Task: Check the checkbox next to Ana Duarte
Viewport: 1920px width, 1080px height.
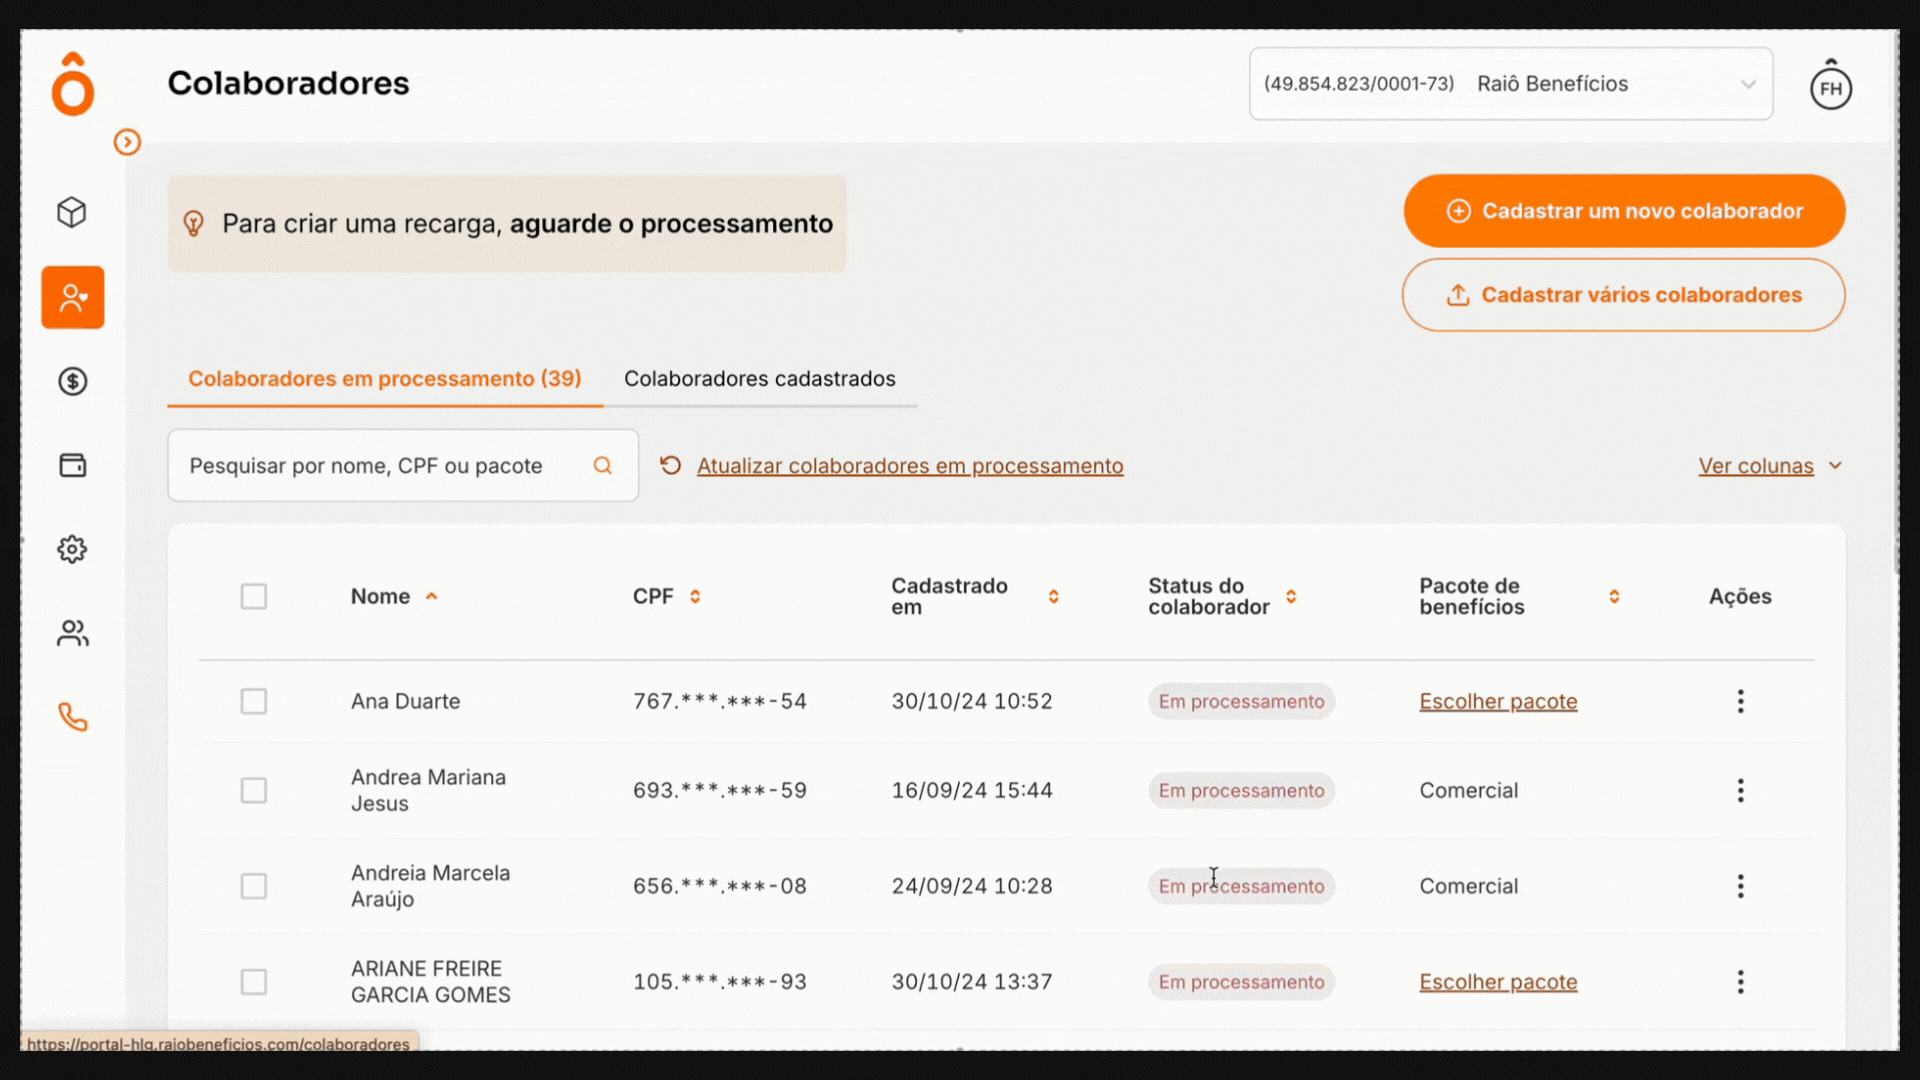Action: tap(254, 701)
